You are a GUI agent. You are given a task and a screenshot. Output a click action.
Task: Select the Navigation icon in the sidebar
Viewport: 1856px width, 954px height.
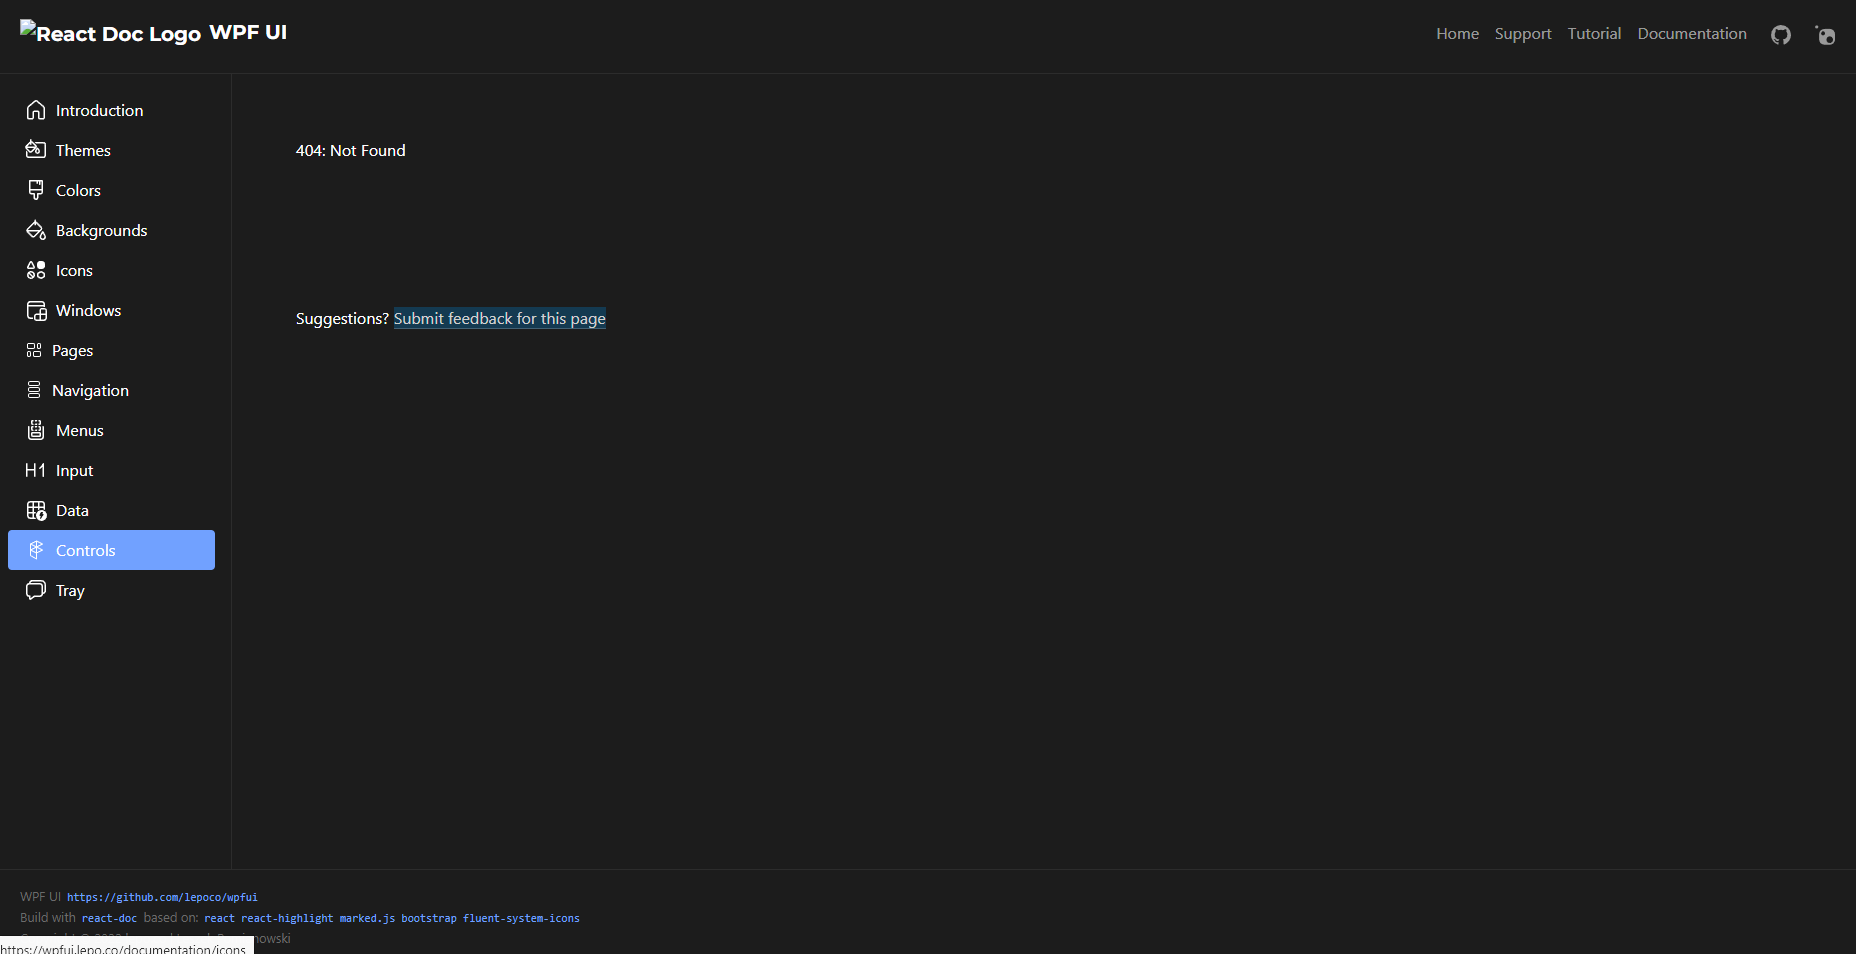tap(35, 390)
